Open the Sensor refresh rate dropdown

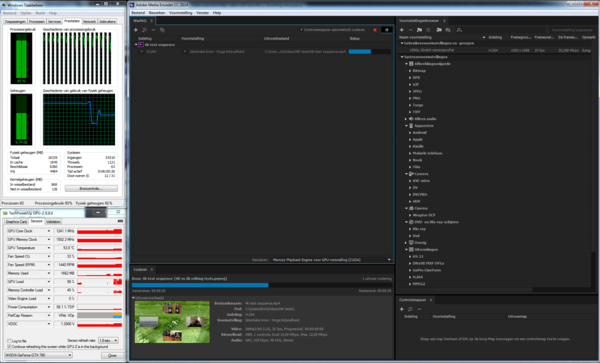click(x=108, y=340)
